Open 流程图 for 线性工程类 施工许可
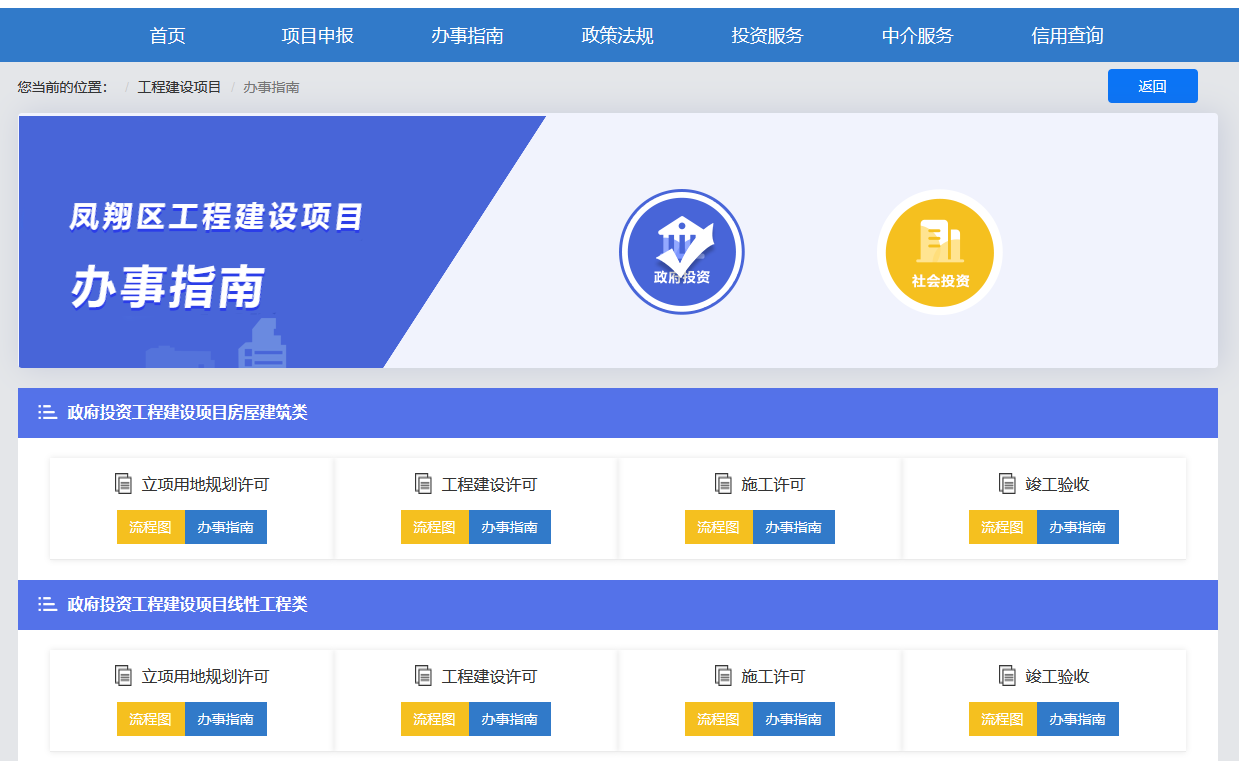Image resolution: width=1239 pixels, height=761 pixels. click(719, 719)
